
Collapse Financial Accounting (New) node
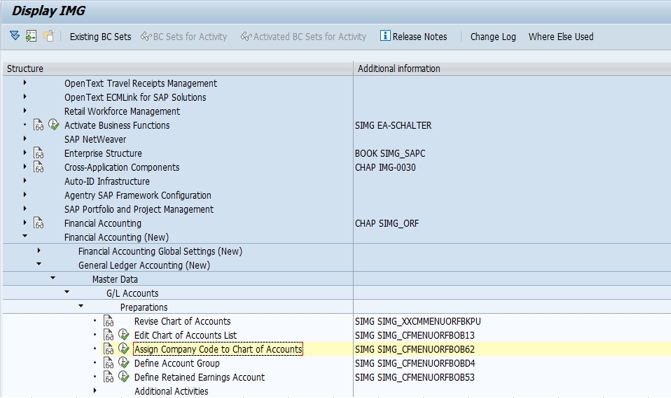(25, 236)
